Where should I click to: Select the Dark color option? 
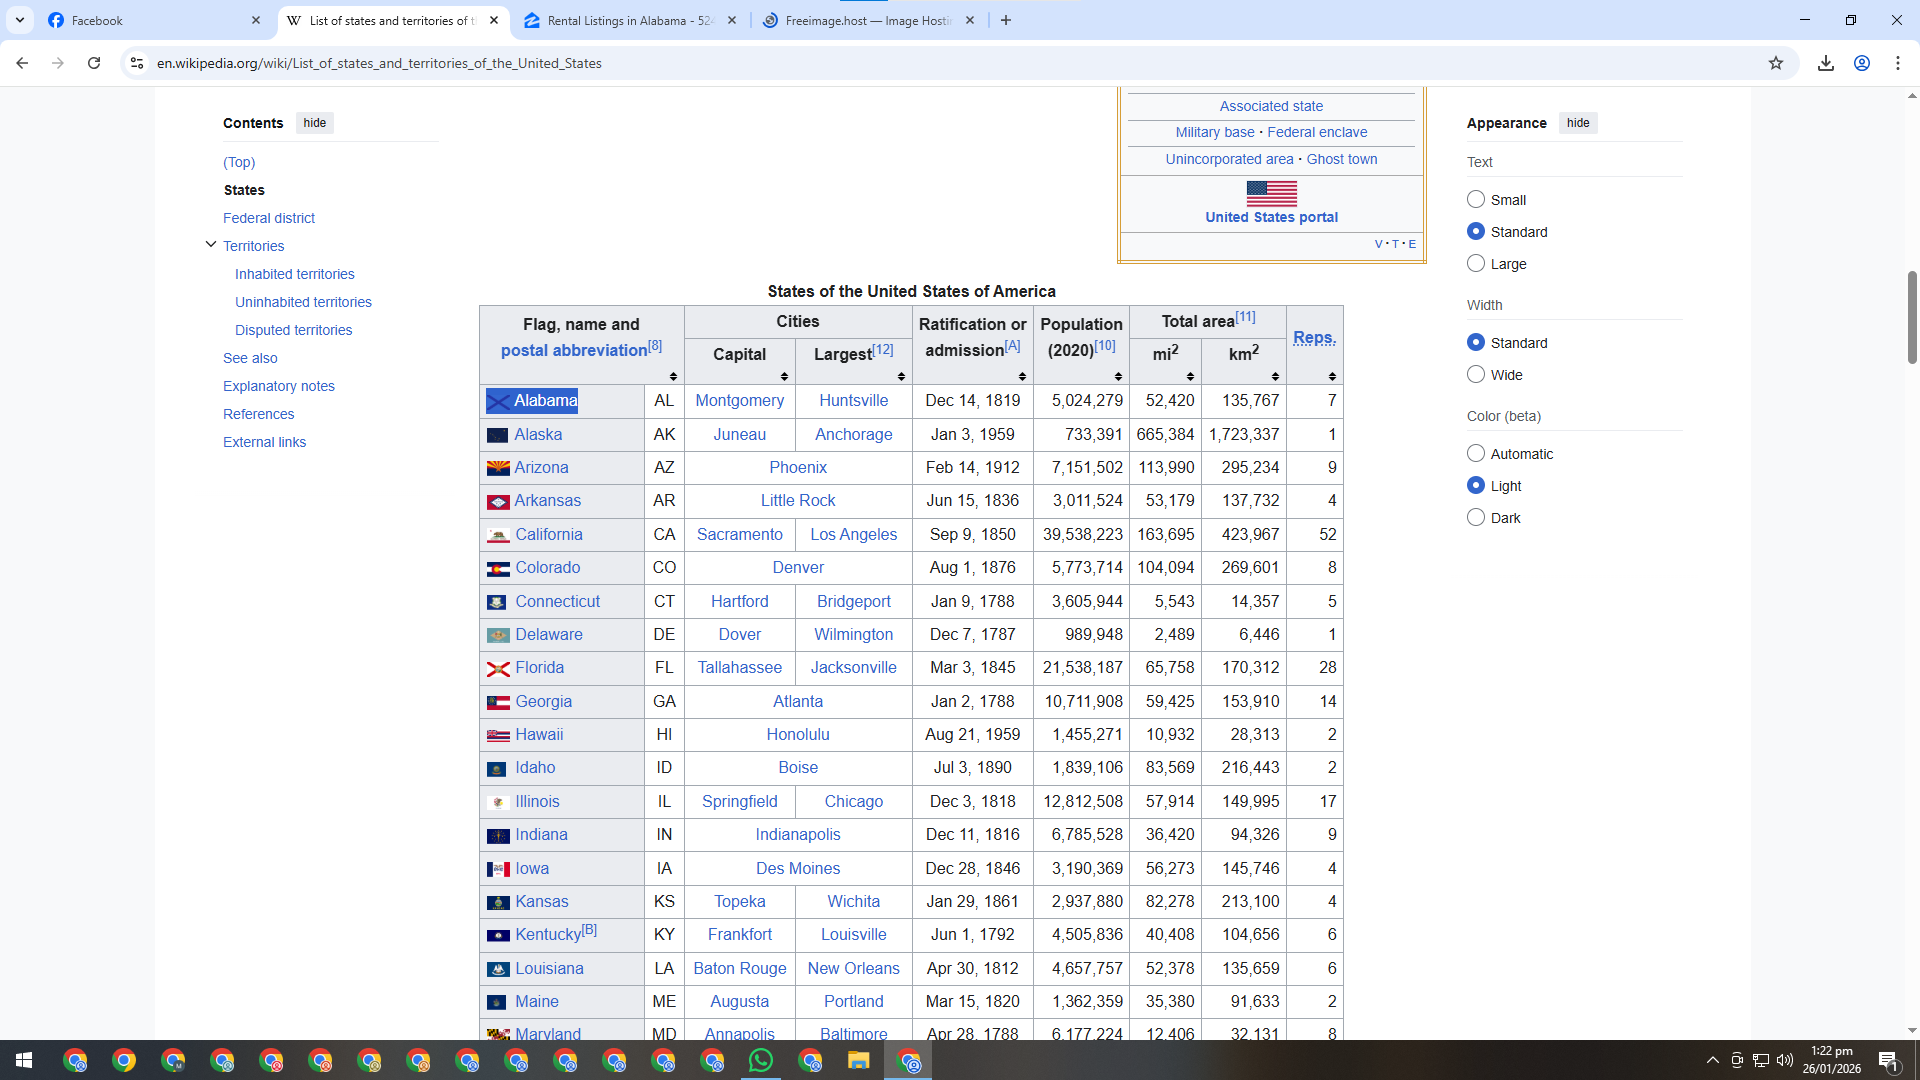point(1476,517)
